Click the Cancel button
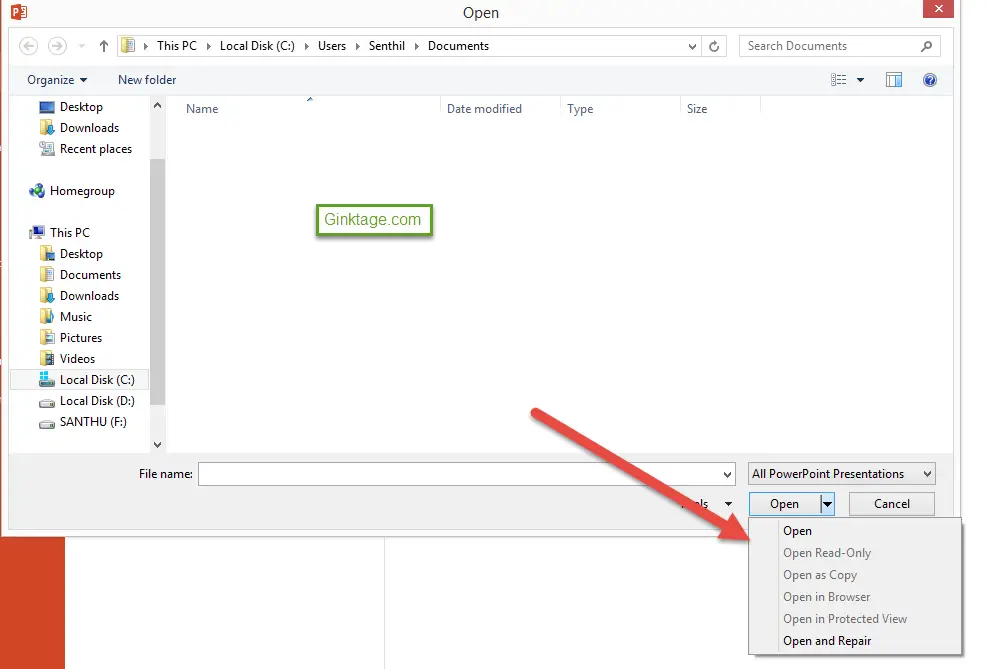 coord(891,504)
